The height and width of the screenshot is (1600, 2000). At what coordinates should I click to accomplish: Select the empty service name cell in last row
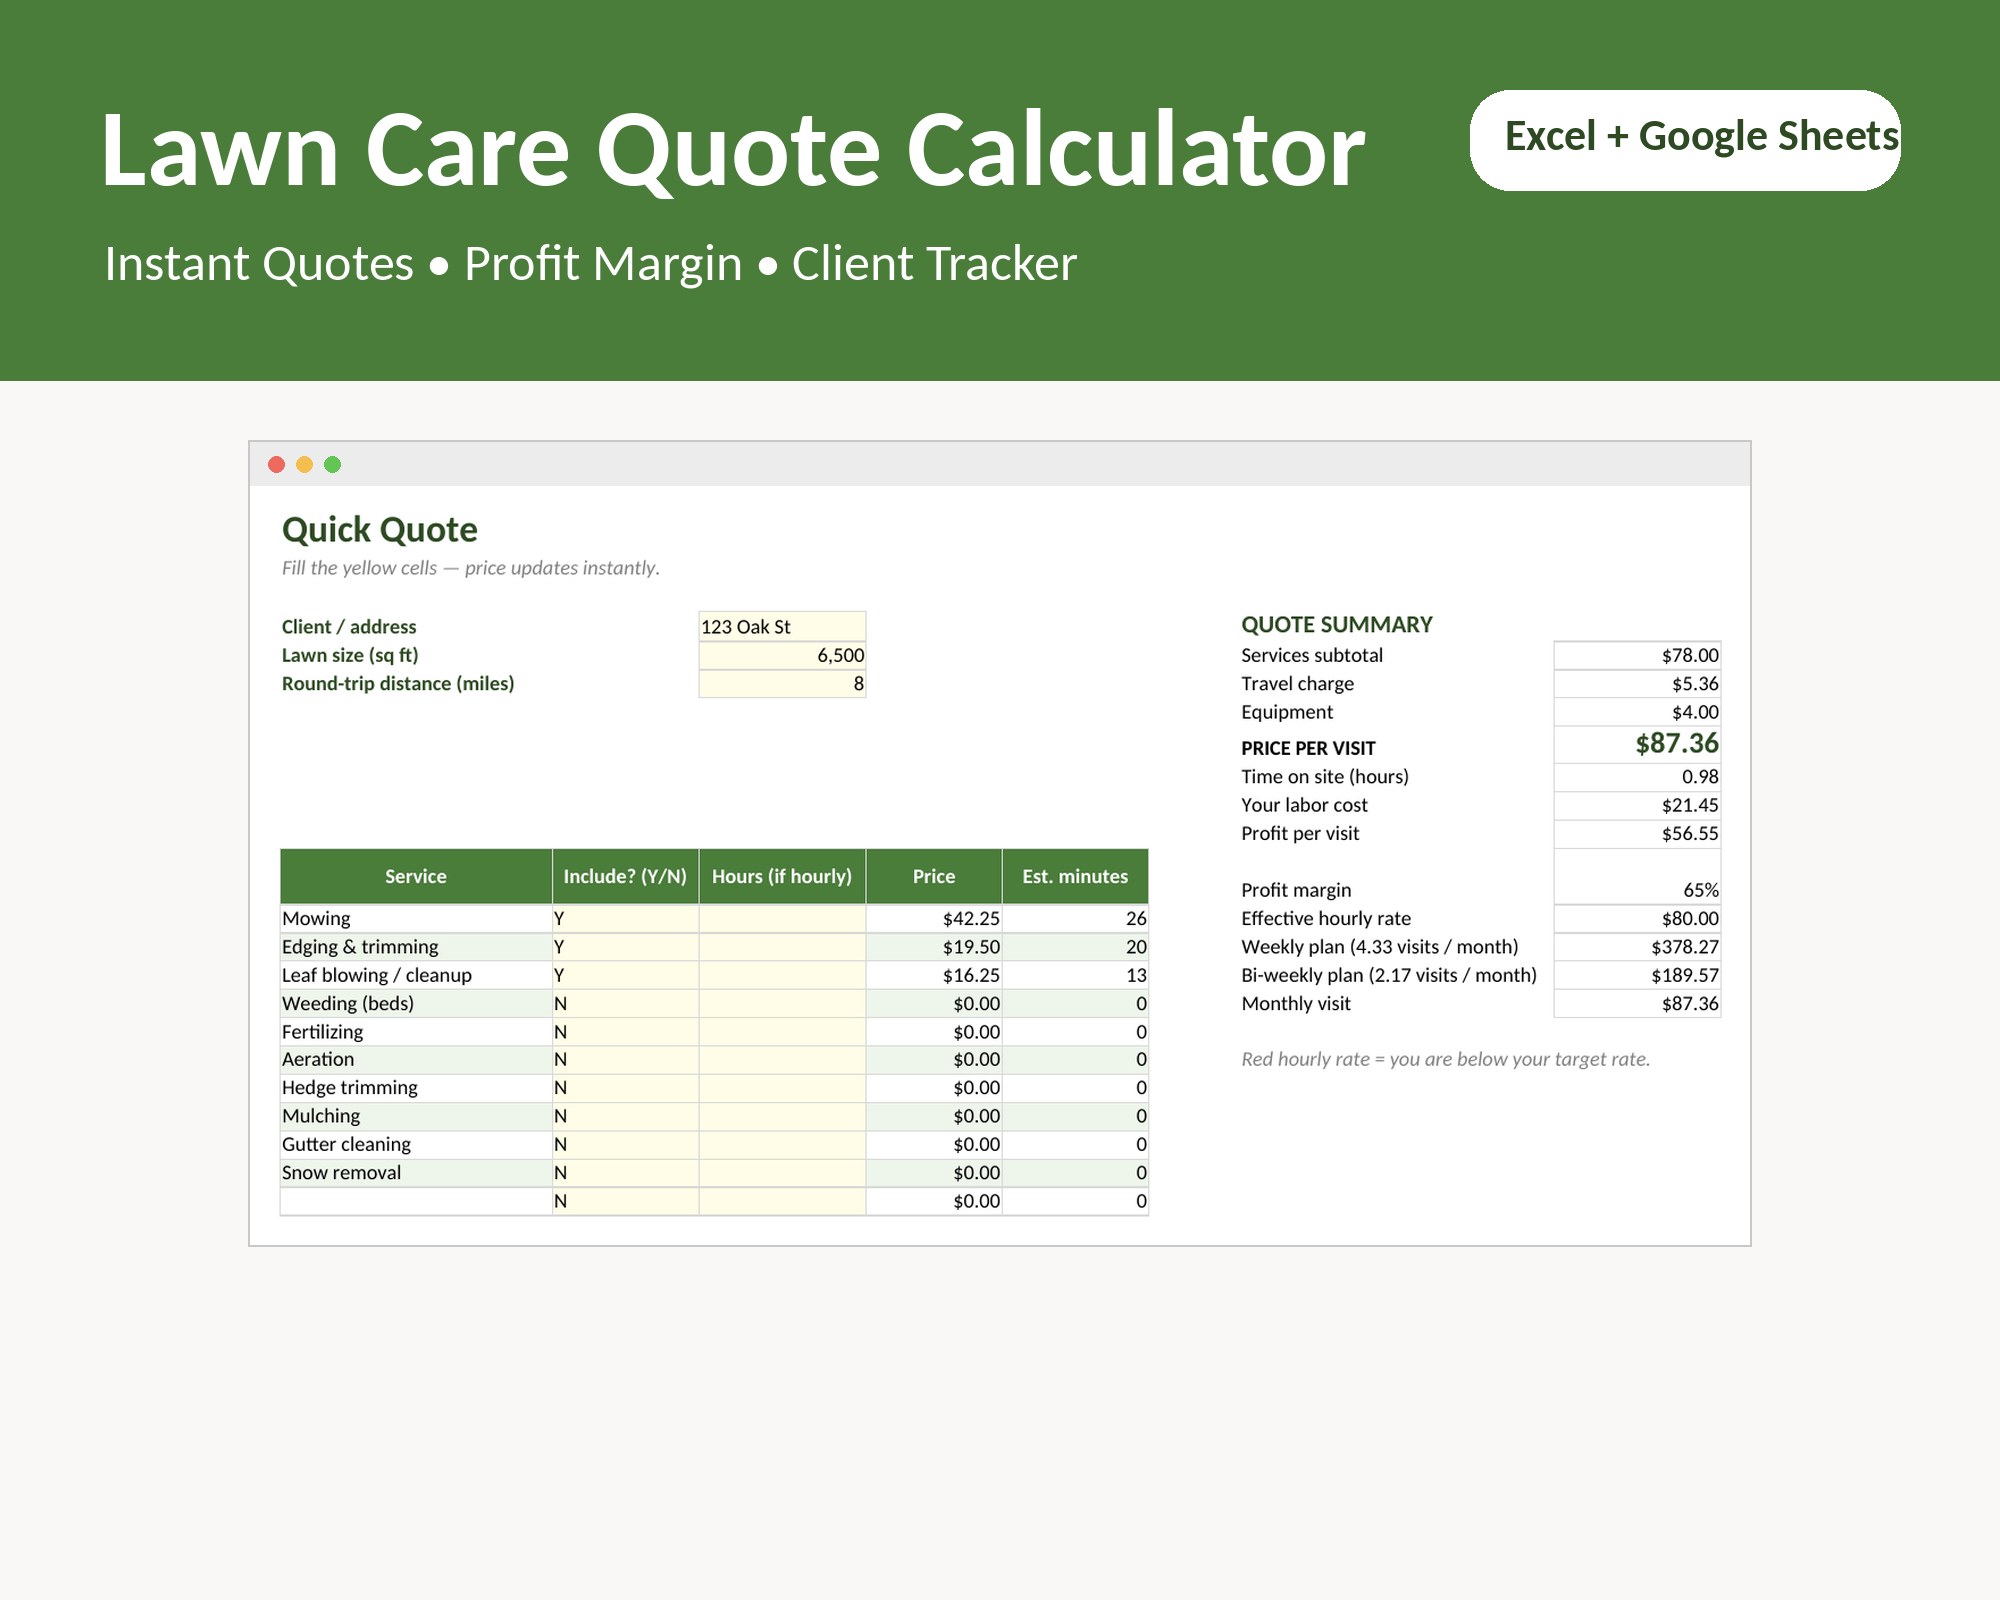(416, 1201)
